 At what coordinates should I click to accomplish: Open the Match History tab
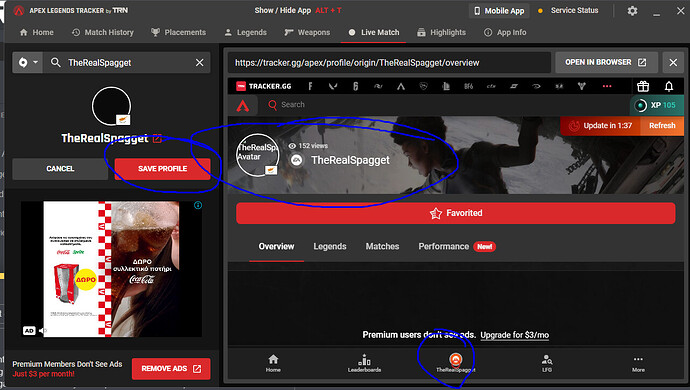[103, 32]
